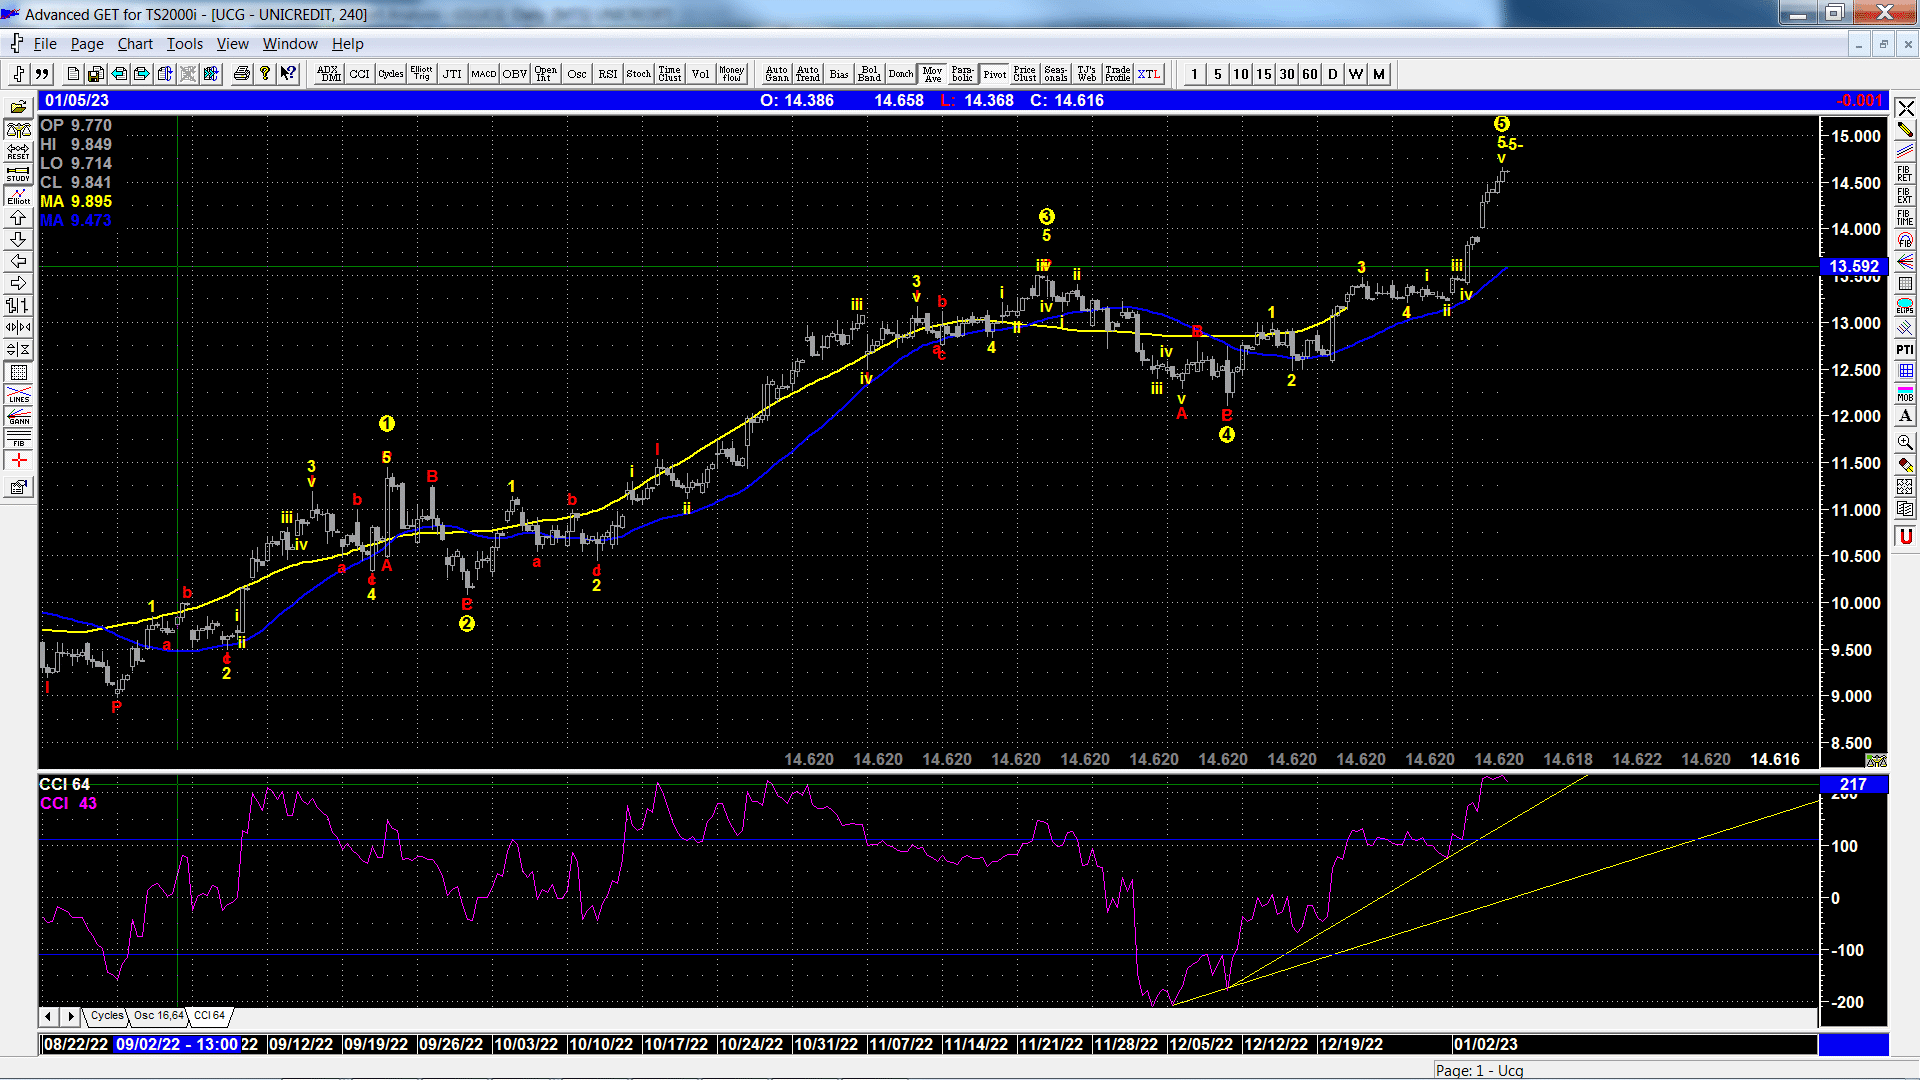Click the magnifier zoom icon on right sidebar
This screenshot has height=1080, width=1920.
(1905, 442)
